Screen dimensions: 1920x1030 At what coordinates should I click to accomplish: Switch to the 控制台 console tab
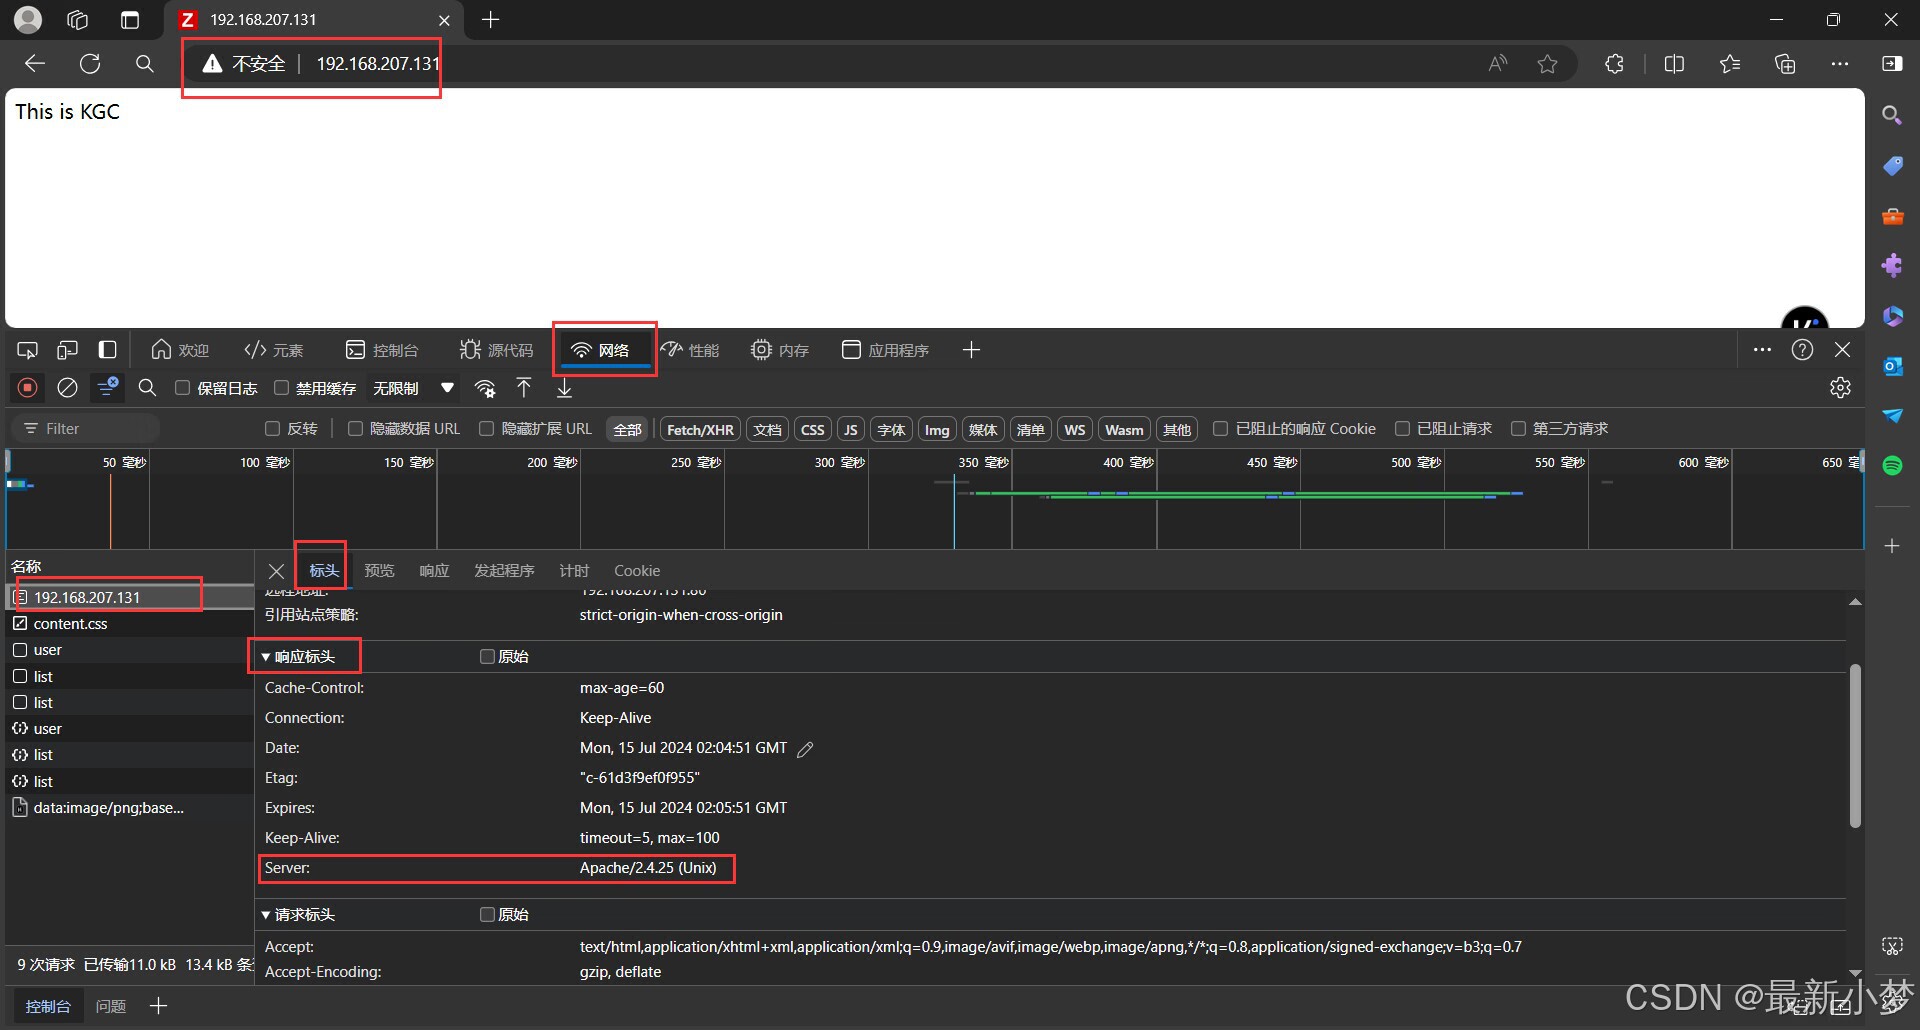(382, 350)
